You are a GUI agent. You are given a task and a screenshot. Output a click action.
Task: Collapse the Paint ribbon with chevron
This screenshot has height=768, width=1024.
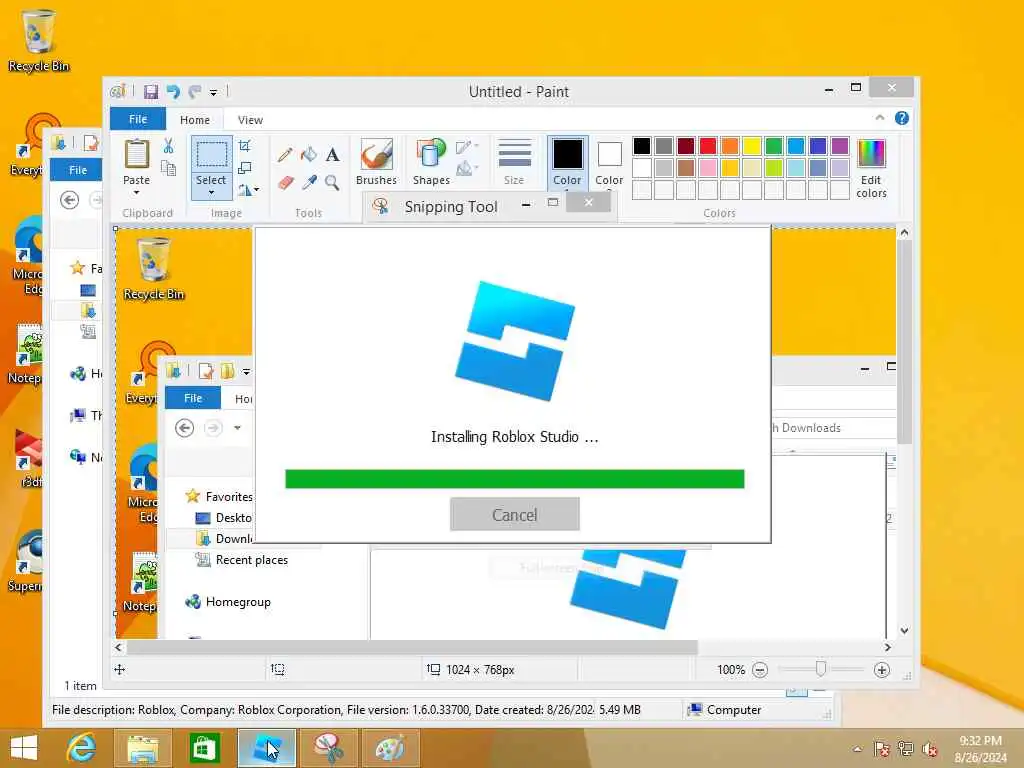click(x=880, y=118)
